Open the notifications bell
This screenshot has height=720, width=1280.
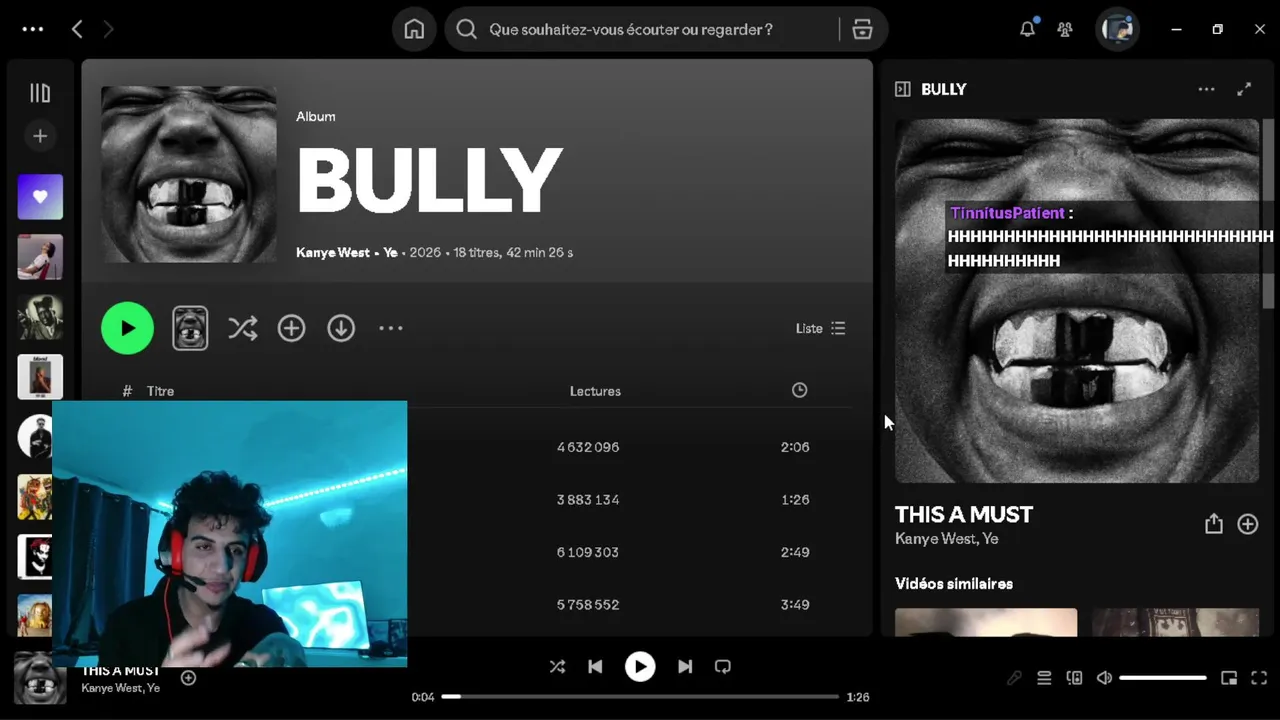point(1027,29)
